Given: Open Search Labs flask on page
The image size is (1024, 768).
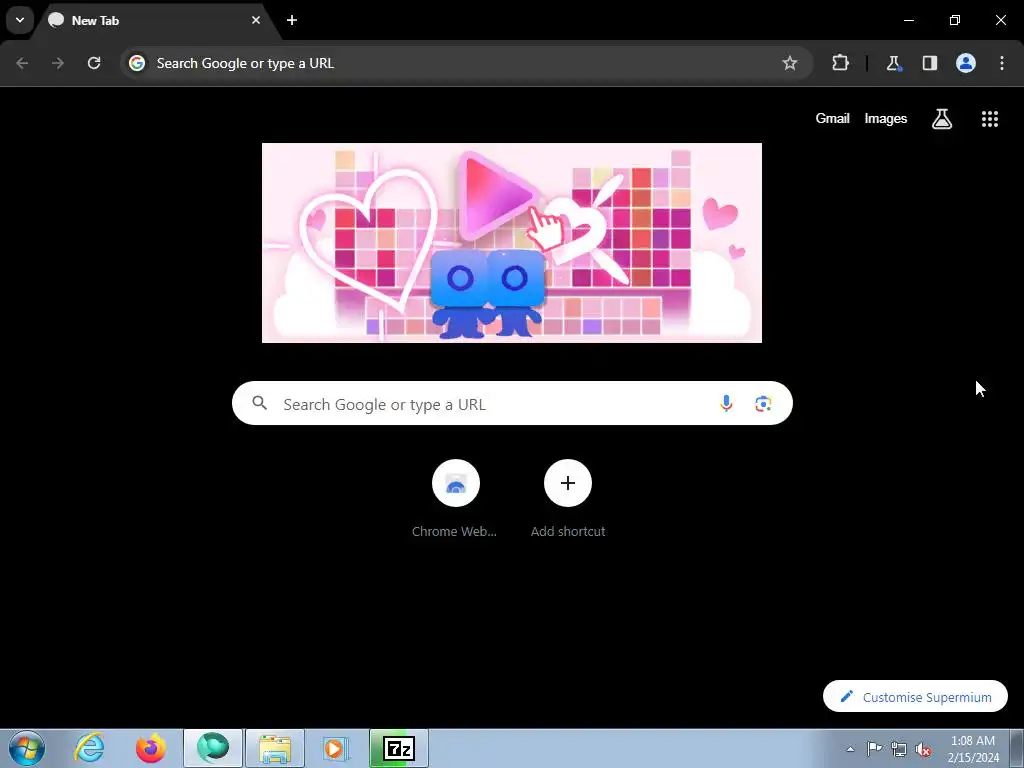Looking at the screenshot, I should [x=942, y=119].
